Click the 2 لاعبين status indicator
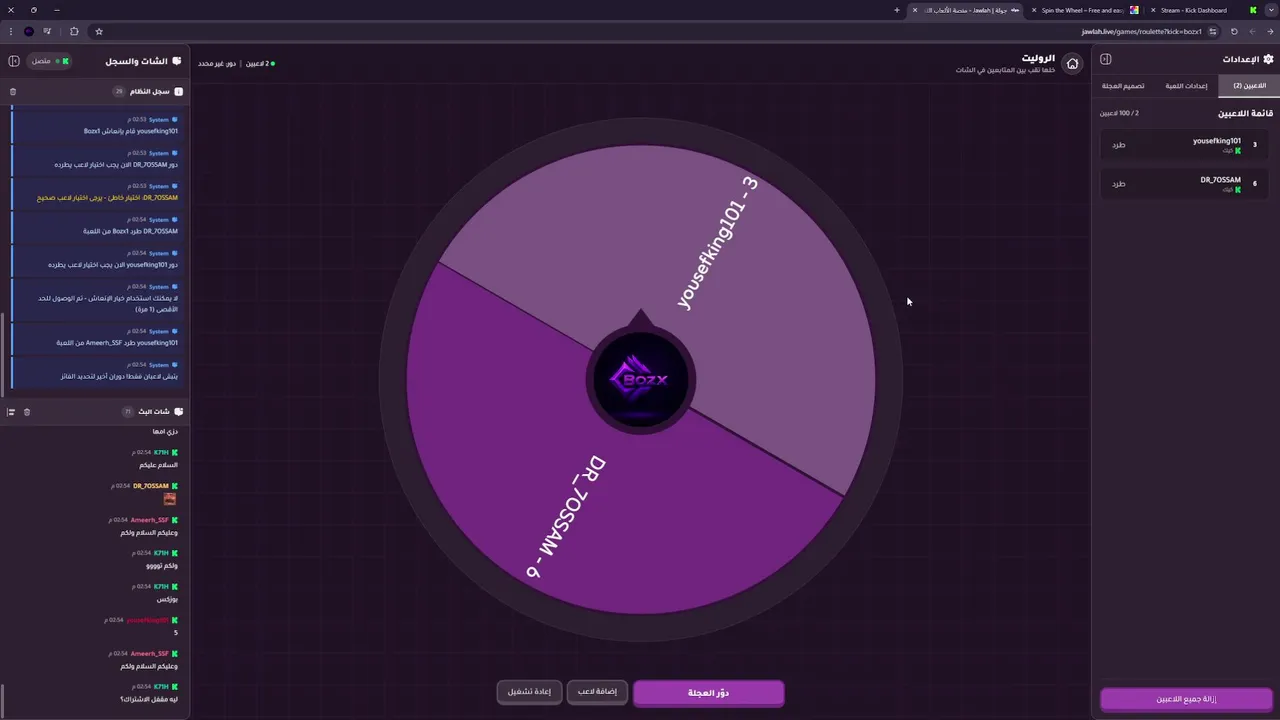Viewport: 1280px width, 720px height. click(258, 64)
